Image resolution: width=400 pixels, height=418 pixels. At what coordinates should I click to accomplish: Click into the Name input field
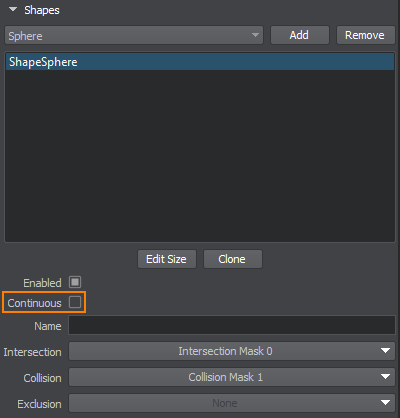(232, 325)
